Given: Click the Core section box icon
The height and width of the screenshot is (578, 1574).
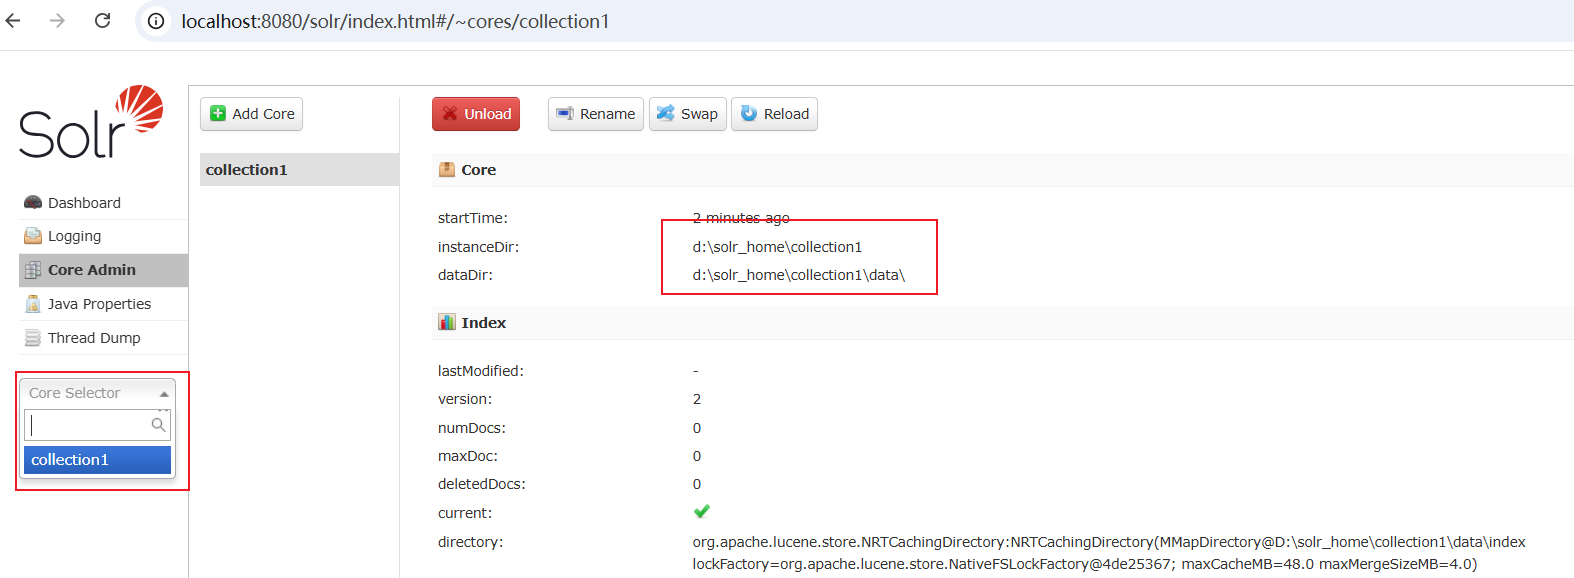Looking at the screenshot, I should (447, 170).
